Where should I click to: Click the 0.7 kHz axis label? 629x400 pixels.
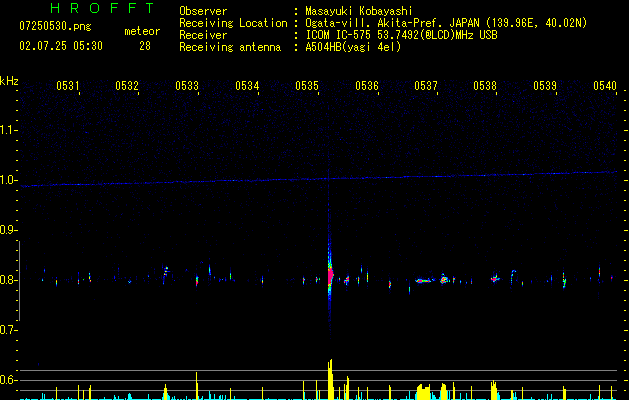[7, 330]
